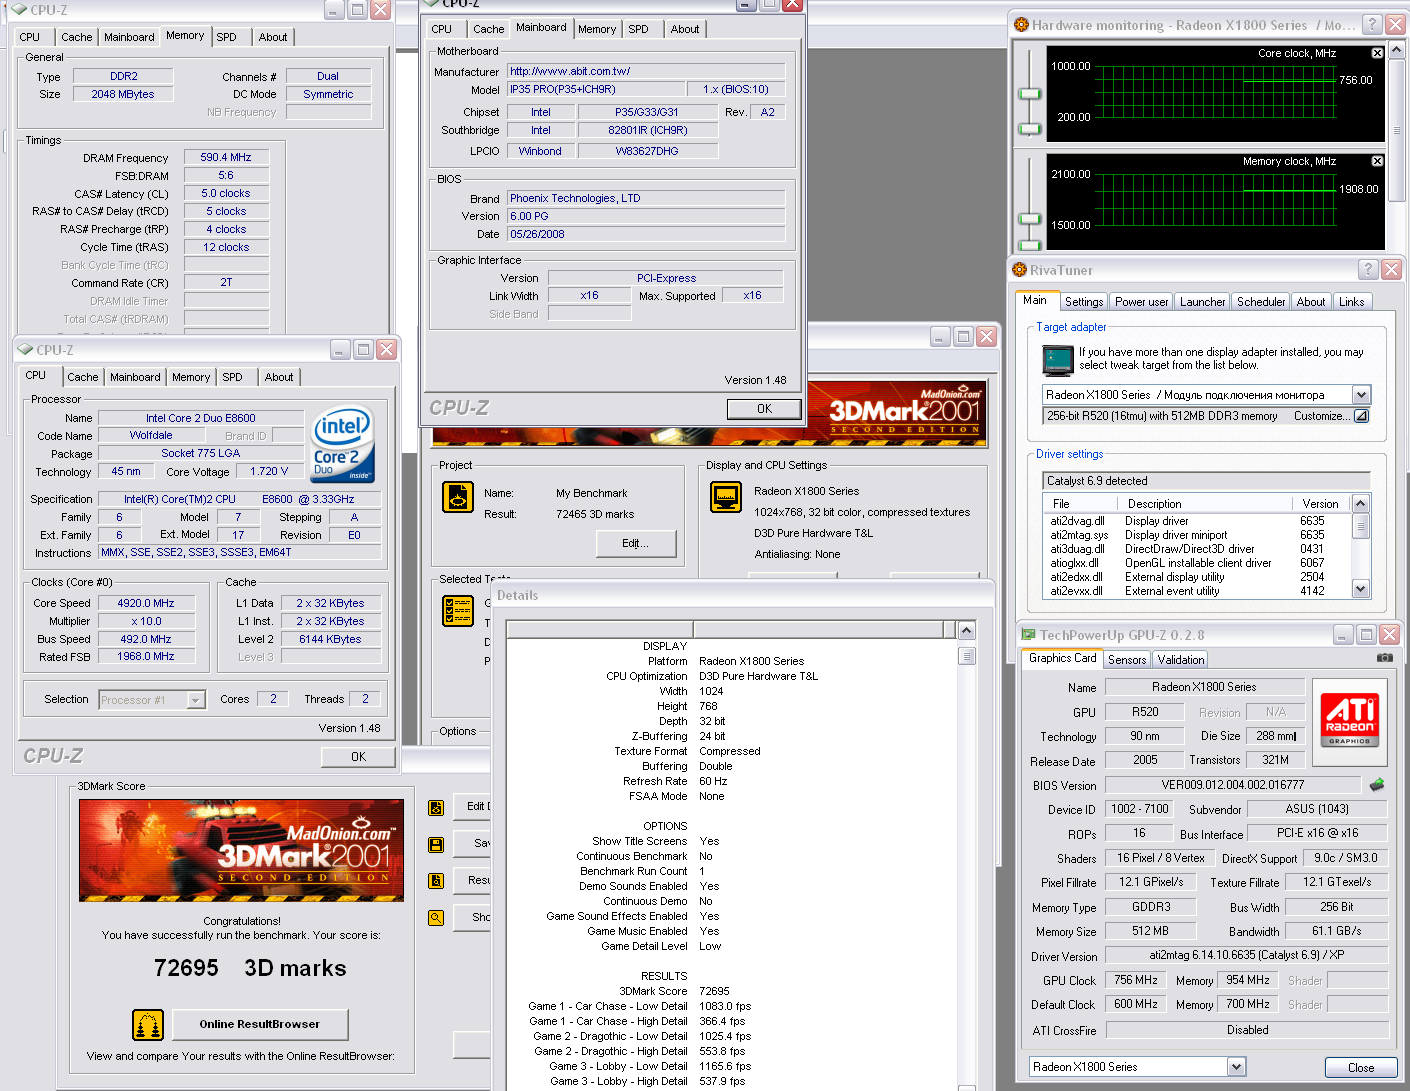Switch to the GPU-Z Validation tab

[1181, 660]
